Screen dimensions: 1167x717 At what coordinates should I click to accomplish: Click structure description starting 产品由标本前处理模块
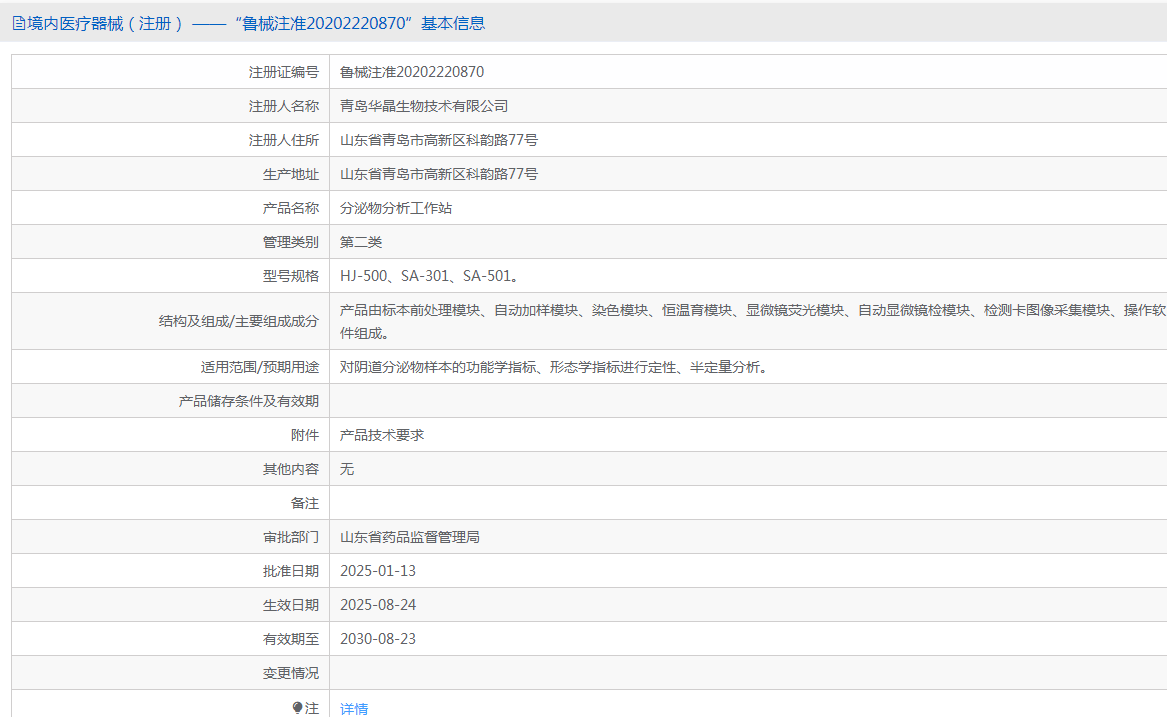click(x=753, y=321)
